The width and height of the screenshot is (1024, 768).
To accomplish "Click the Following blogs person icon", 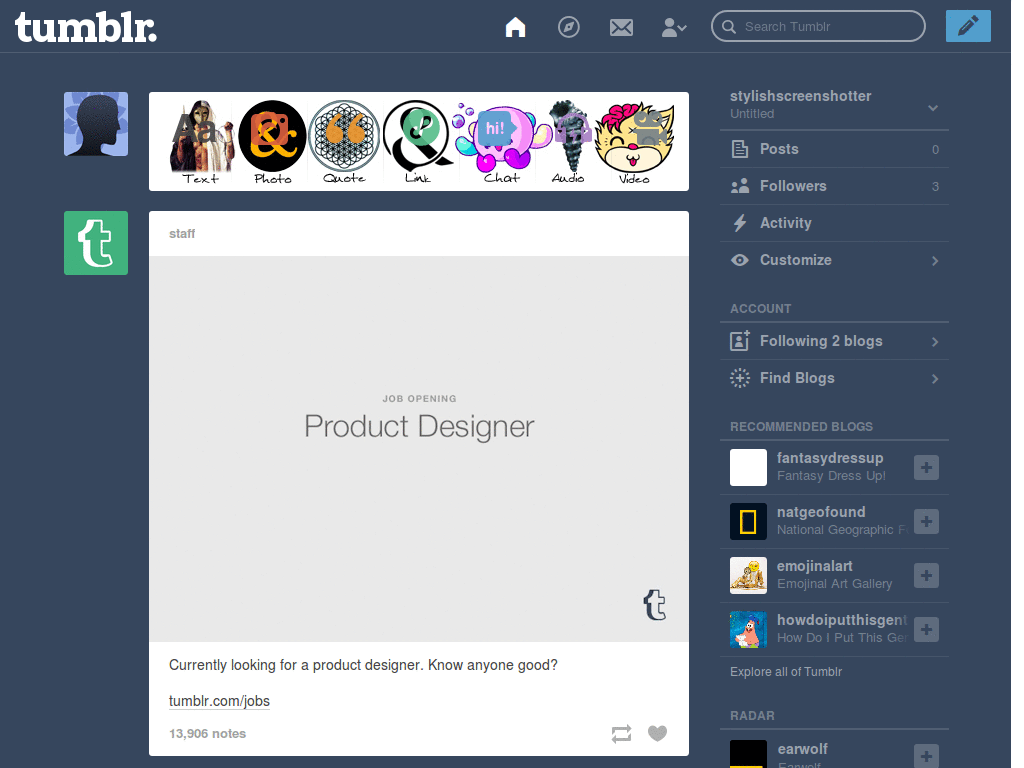I will pyautogui.click(x=740, y=341).
